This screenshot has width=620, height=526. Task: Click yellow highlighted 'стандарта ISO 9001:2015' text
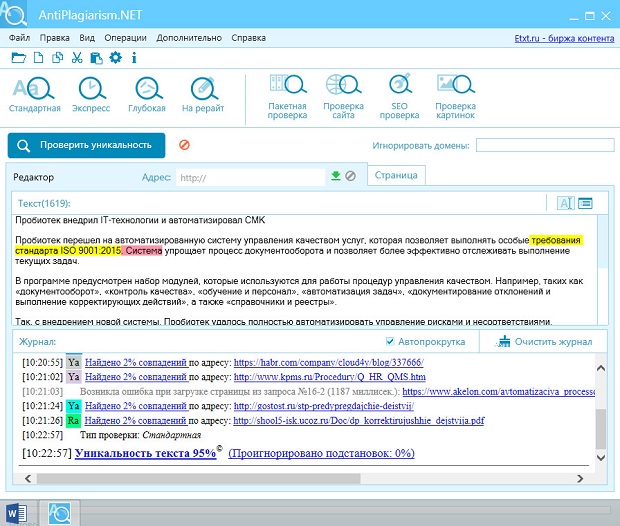pos(68,251)
